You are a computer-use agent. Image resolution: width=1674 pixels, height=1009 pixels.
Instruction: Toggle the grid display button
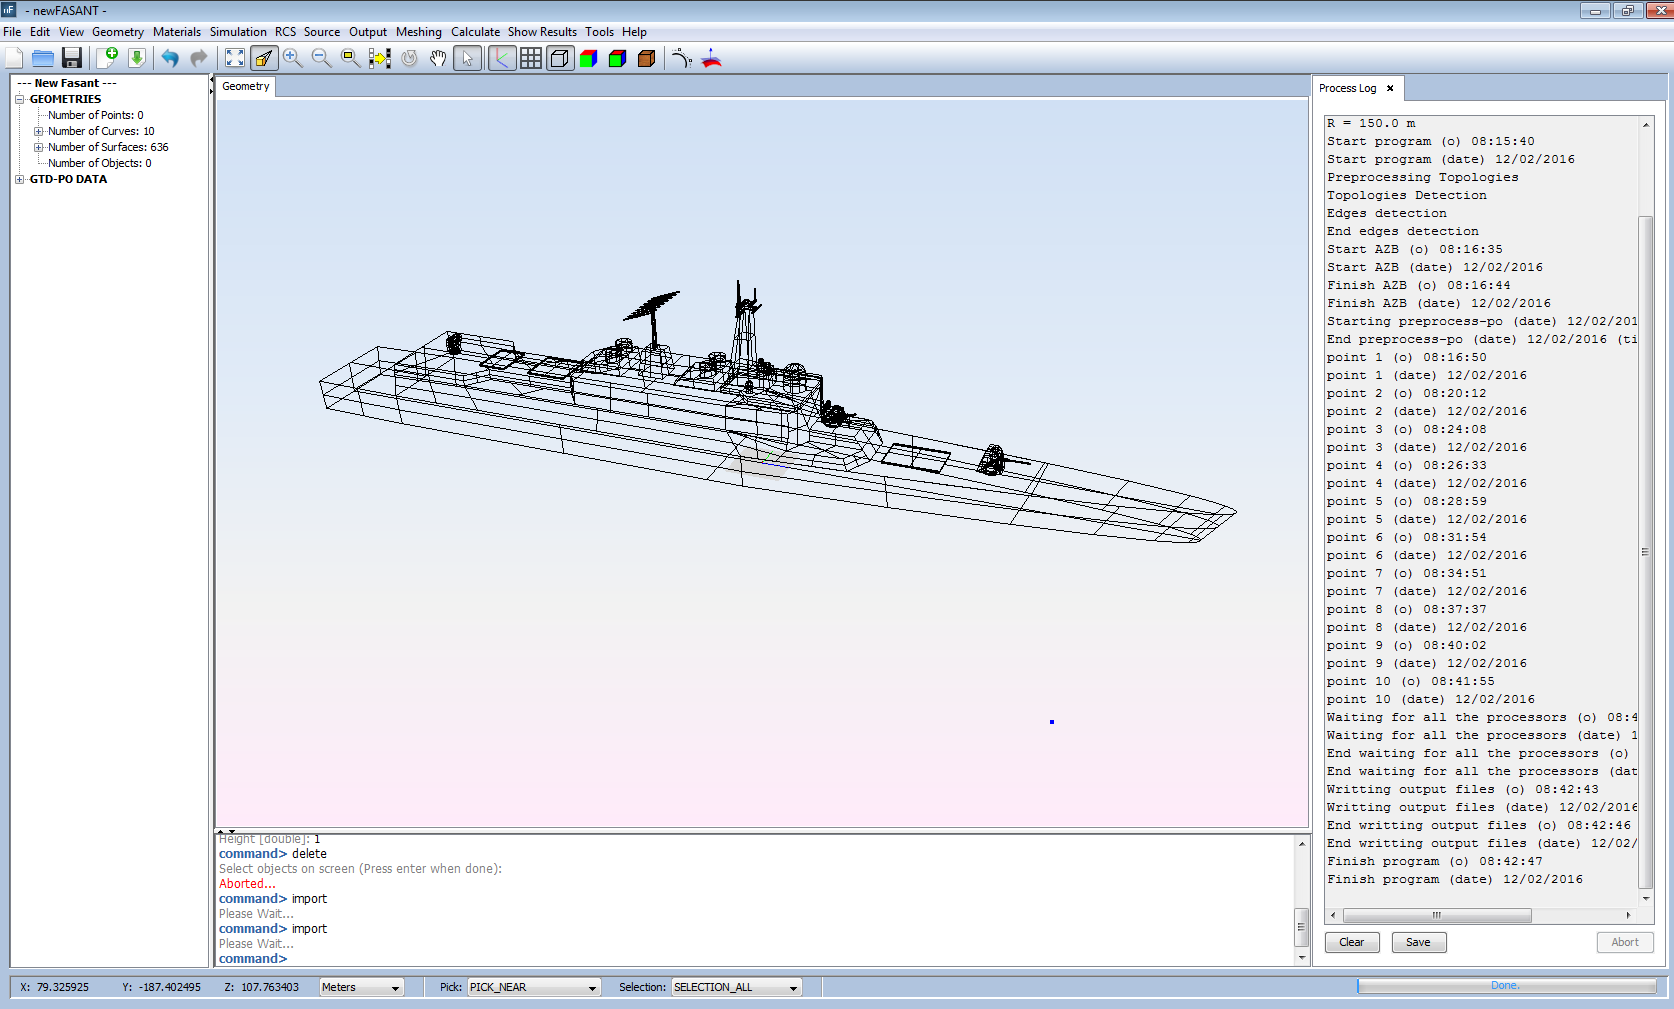point(531,58)
